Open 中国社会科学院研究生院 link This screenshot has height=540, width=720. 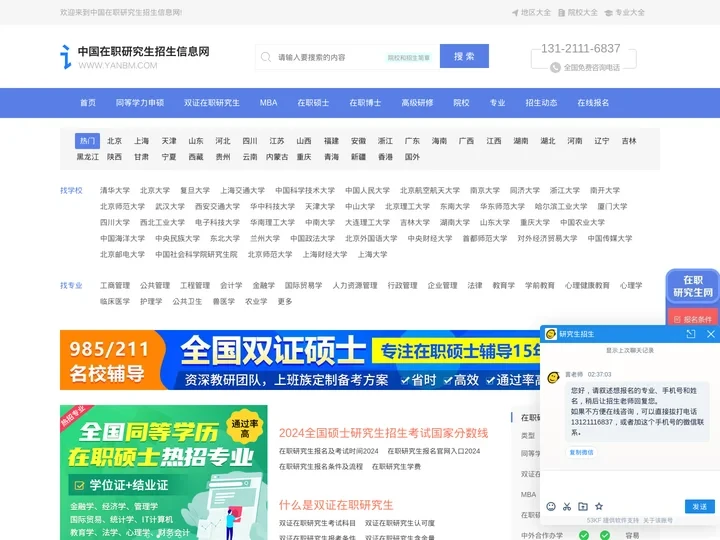coord(196,254)
